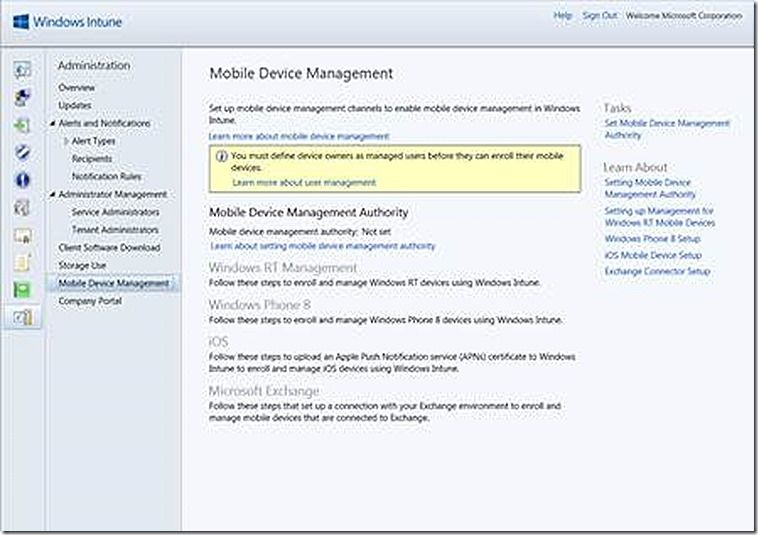
Task: Select the highlighted Administration workspace icon
Action: coord(22,318)
